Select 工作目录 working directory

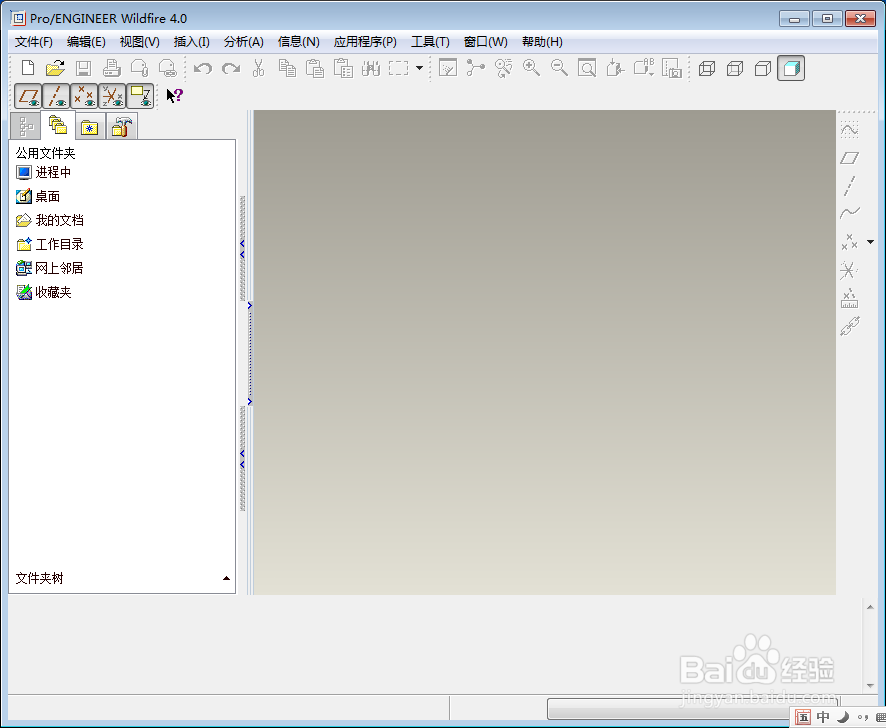[50, 244]
